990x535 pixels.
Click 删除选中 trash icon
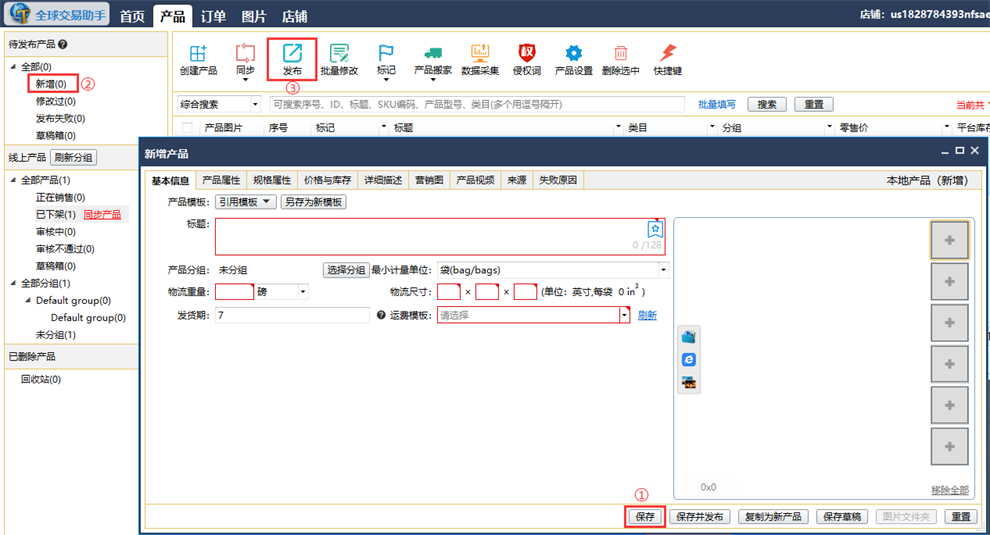[621, 60]
